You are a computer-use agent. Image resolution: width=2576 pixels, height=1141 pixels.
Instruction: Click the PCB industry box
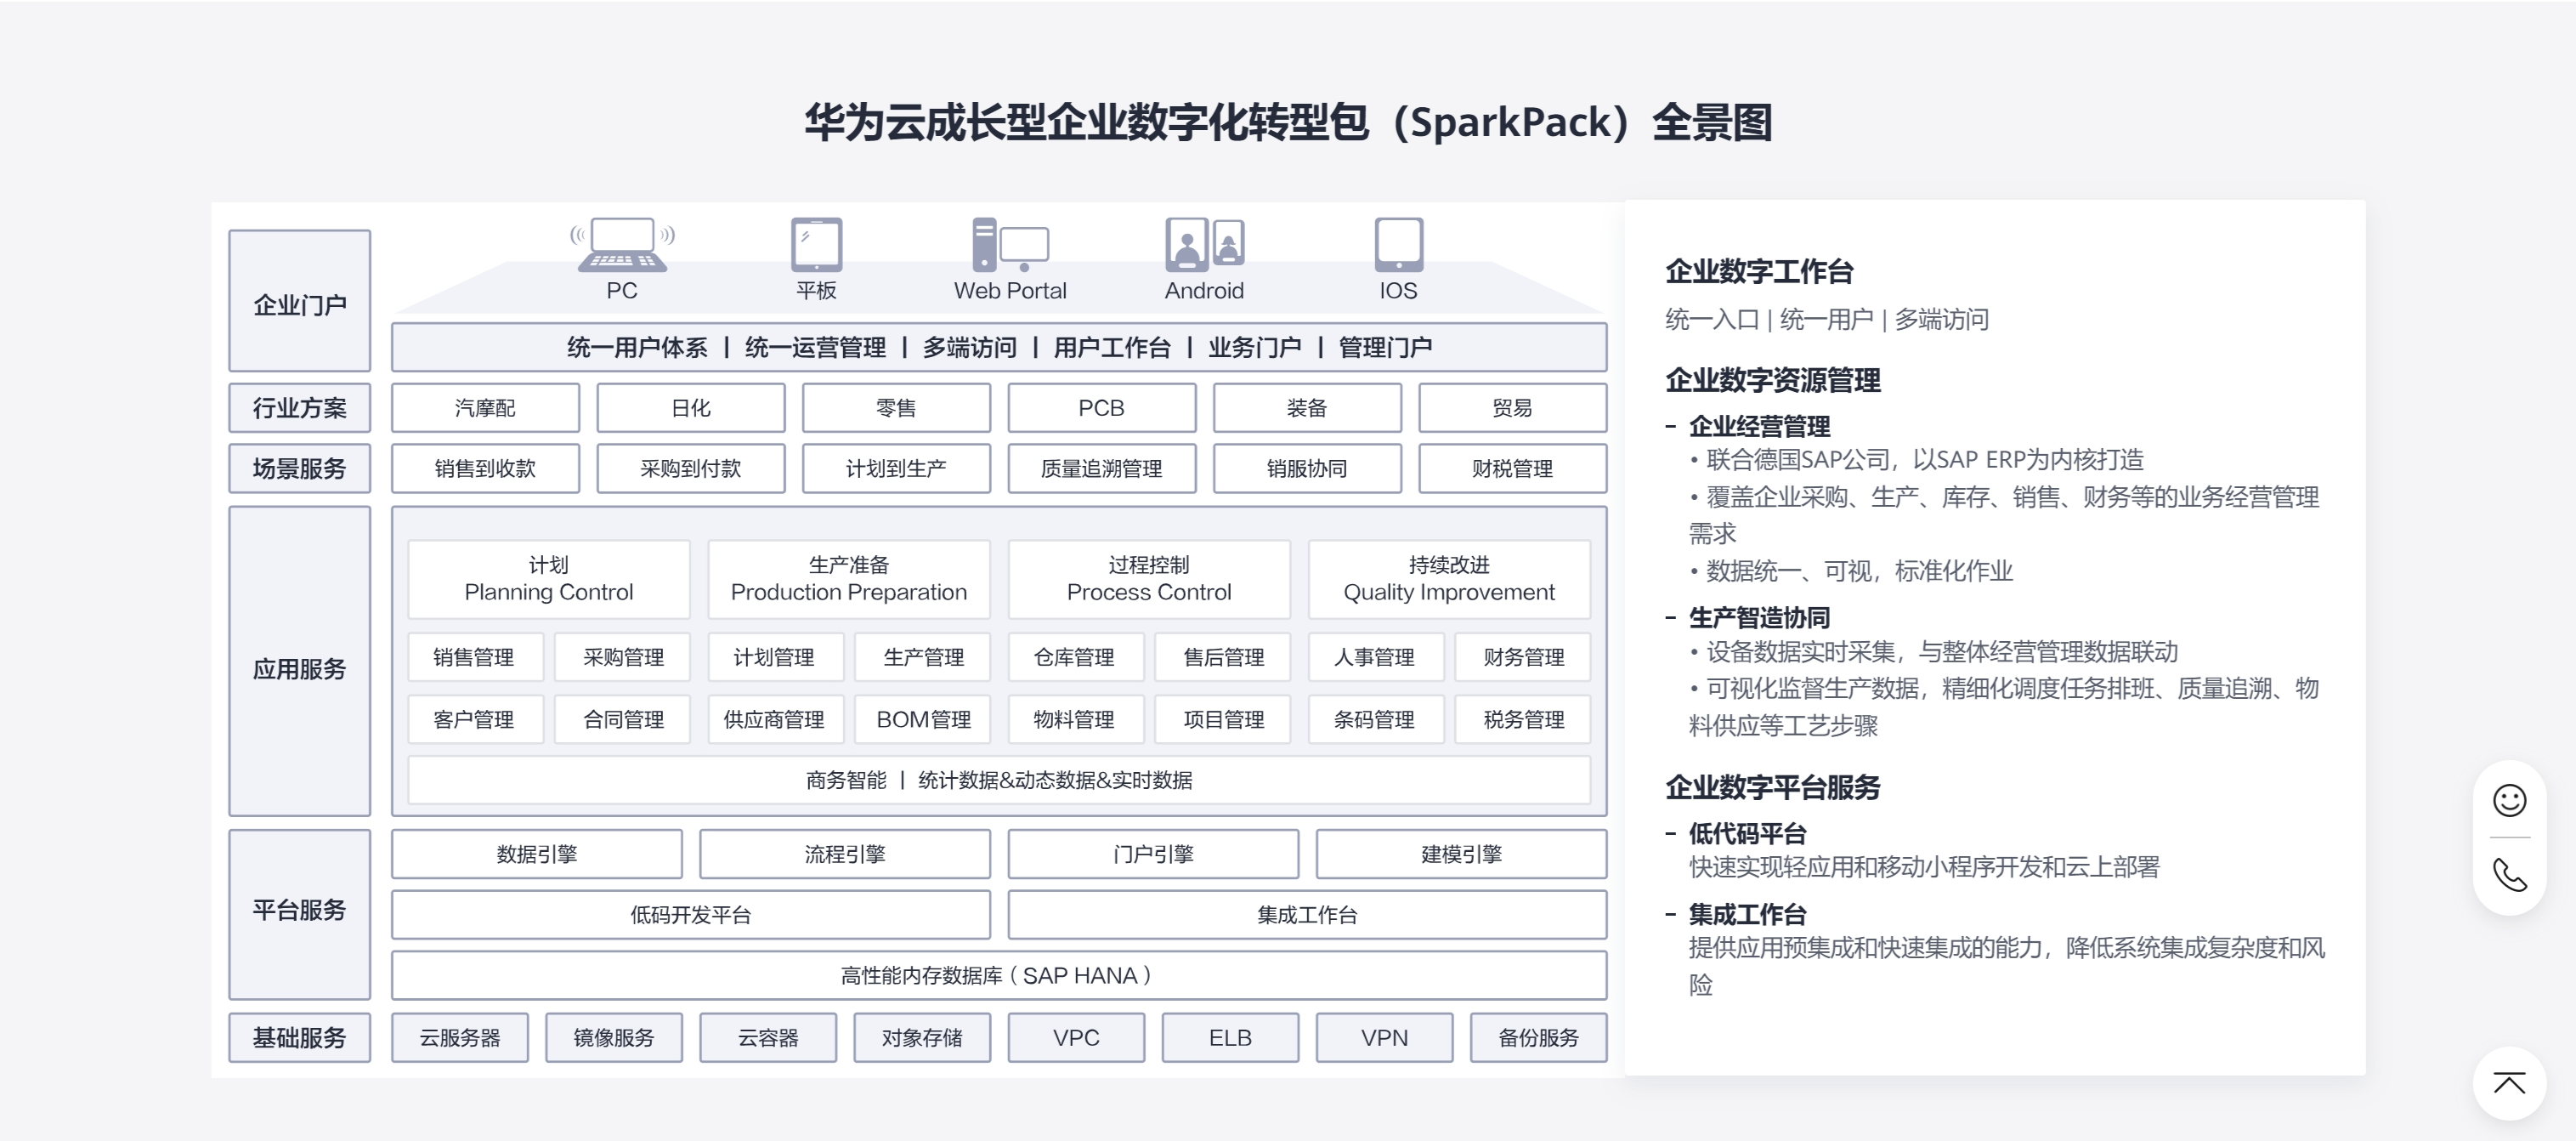1101,408
